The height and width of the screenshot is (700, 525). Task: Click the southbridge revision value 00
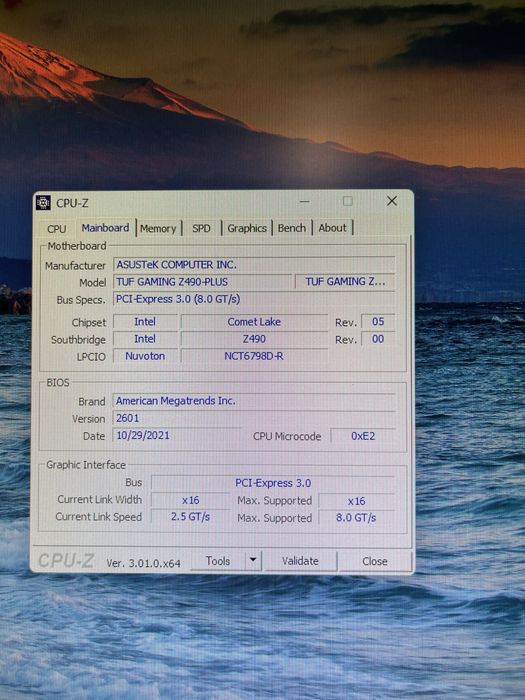pos(378,339)
